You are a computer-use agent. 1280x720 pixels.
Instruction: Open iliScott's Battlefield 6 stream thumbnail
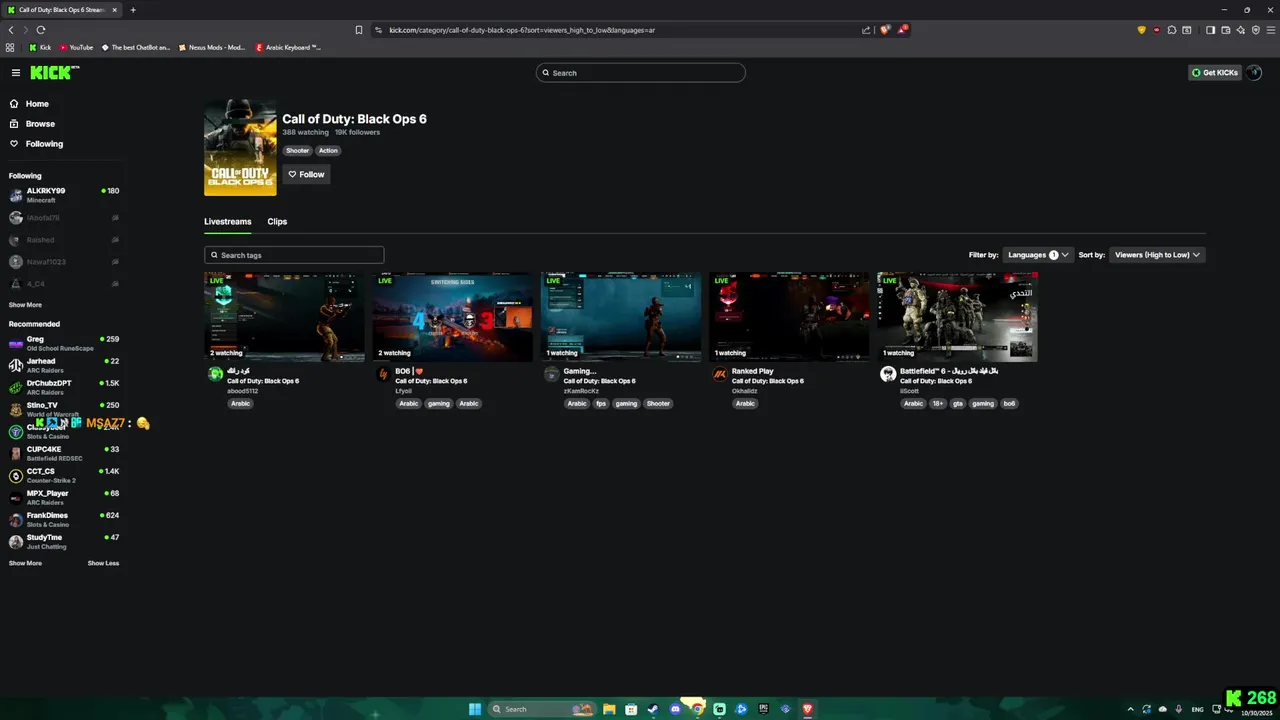(957, 317)
